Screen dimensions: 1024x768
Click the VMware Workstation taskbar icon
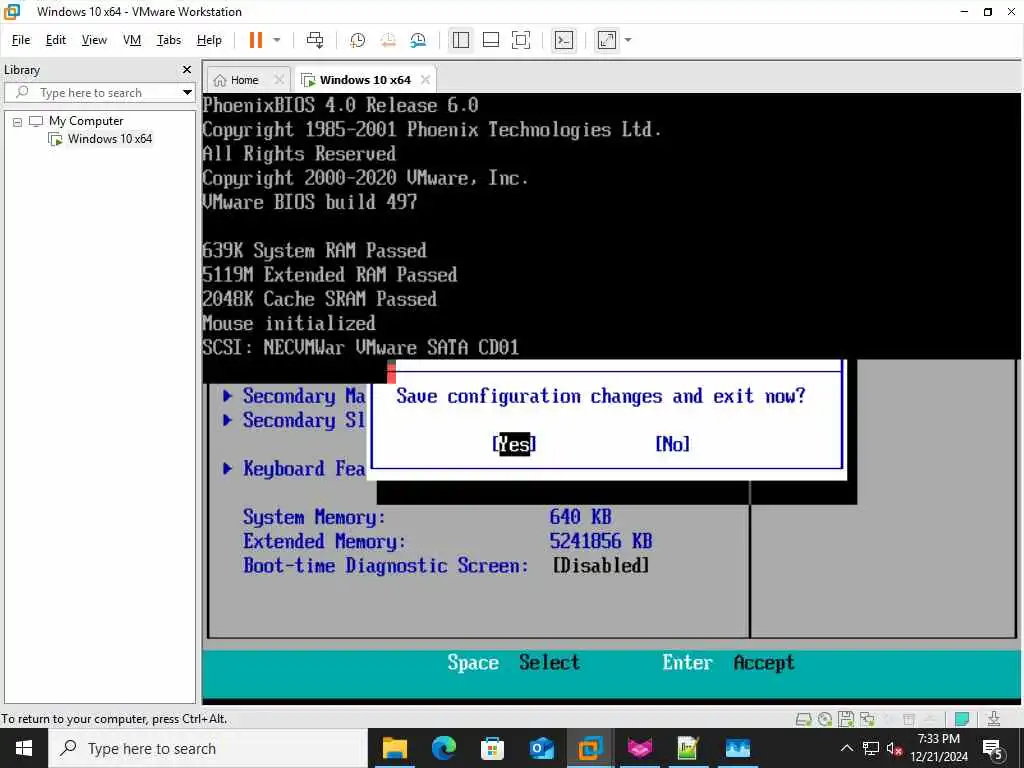coord(590,748)
